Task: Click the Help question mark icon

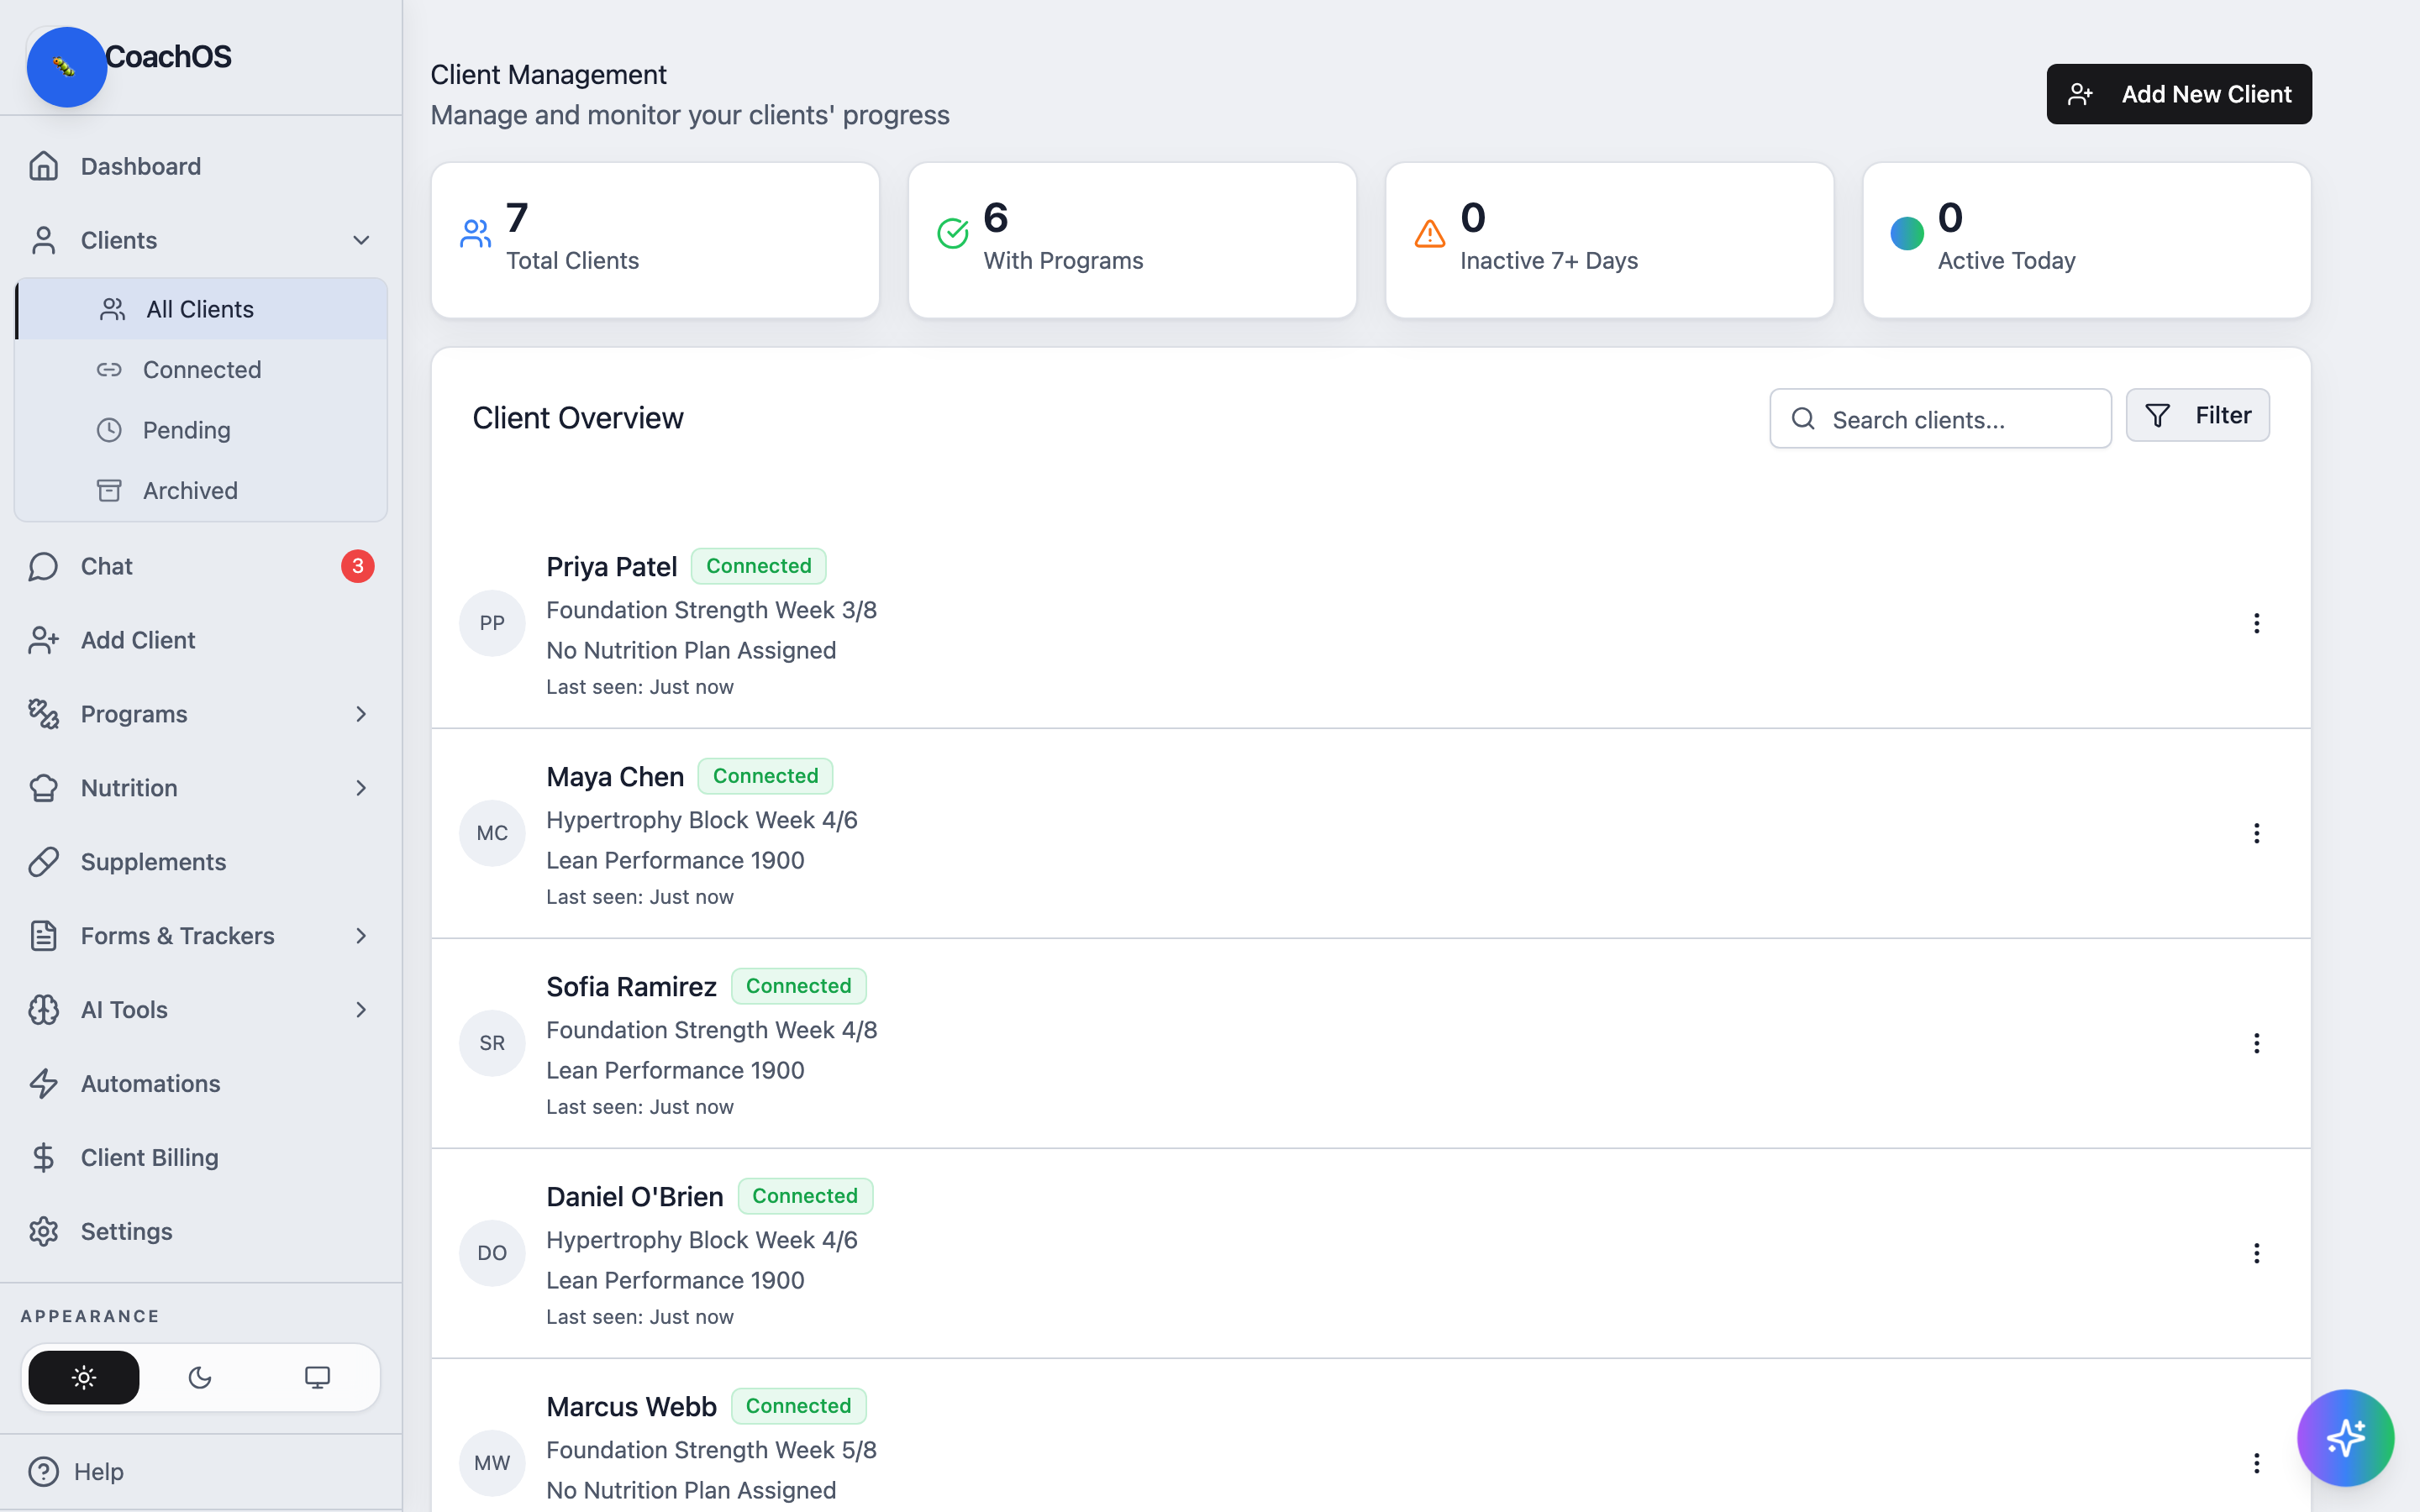Action: [43, 1472]
